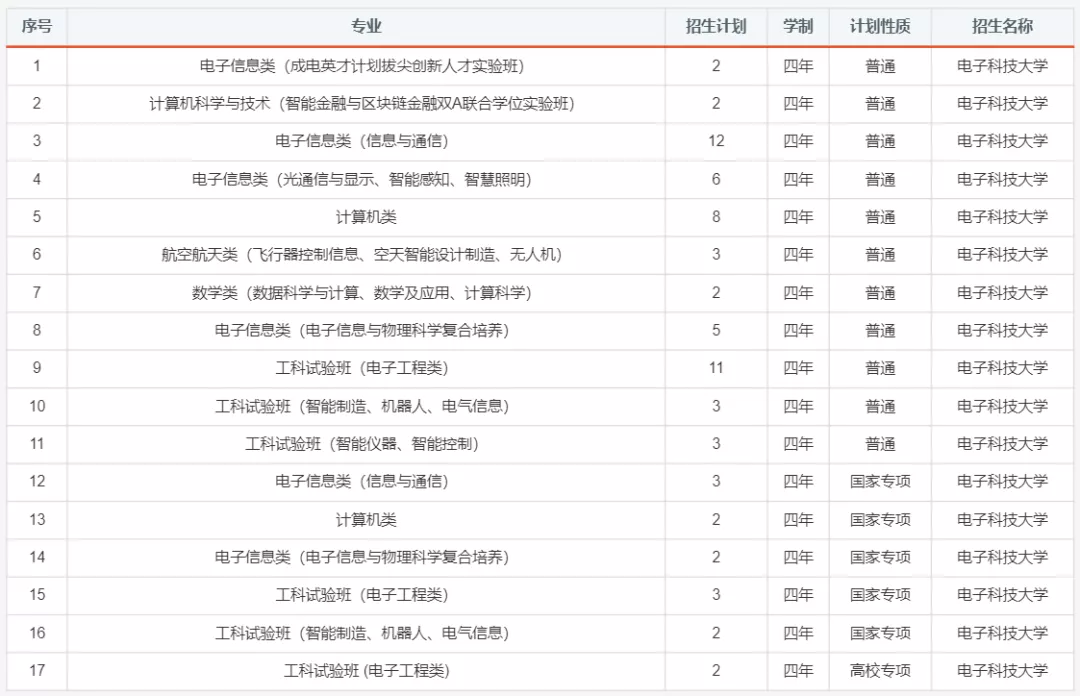Open the 电子科技大学 link in row 17
Viewport: 1080px width, 696px height.
click(x=1001, y=671)
